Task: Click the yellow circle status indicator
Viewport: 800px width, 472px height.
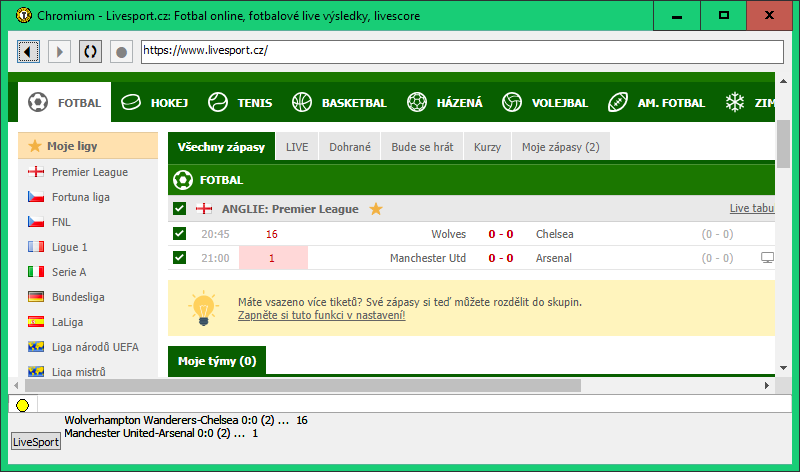Action: (x=22, y=406)
